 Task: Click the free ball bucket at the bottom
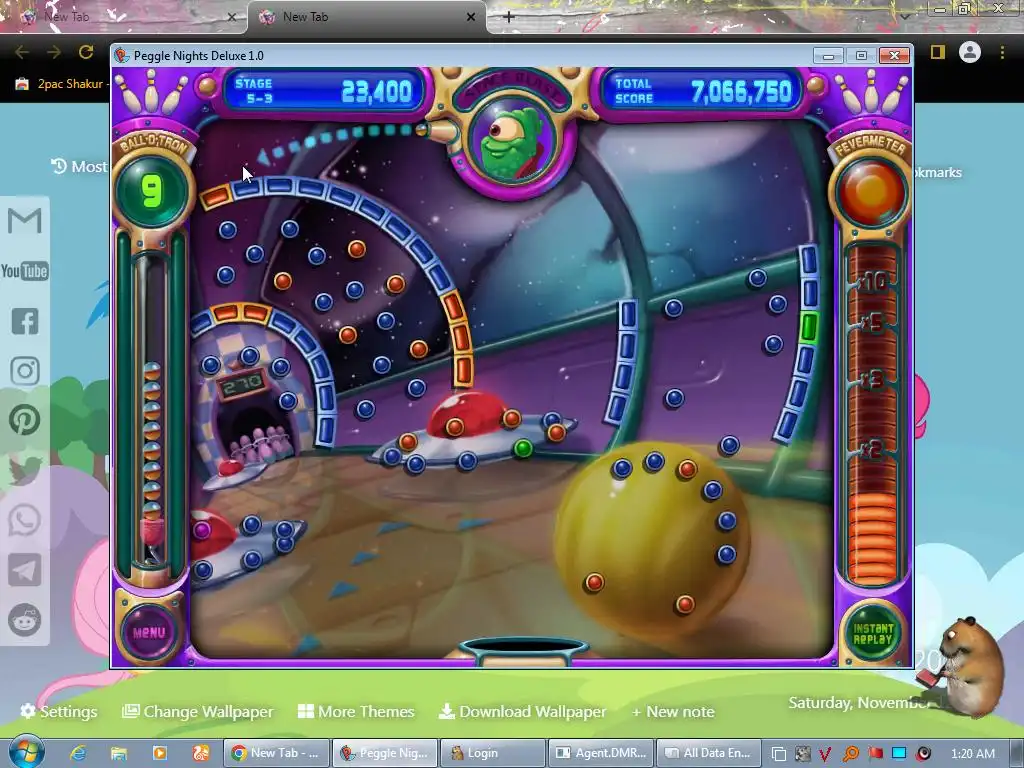click(x=523, y=650)
